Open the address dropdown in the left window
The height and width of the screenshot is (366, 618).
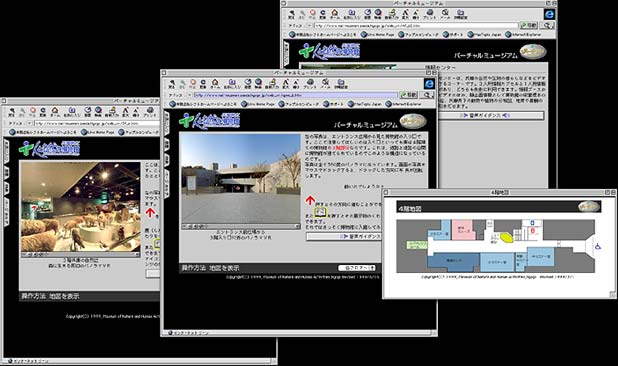30,124
